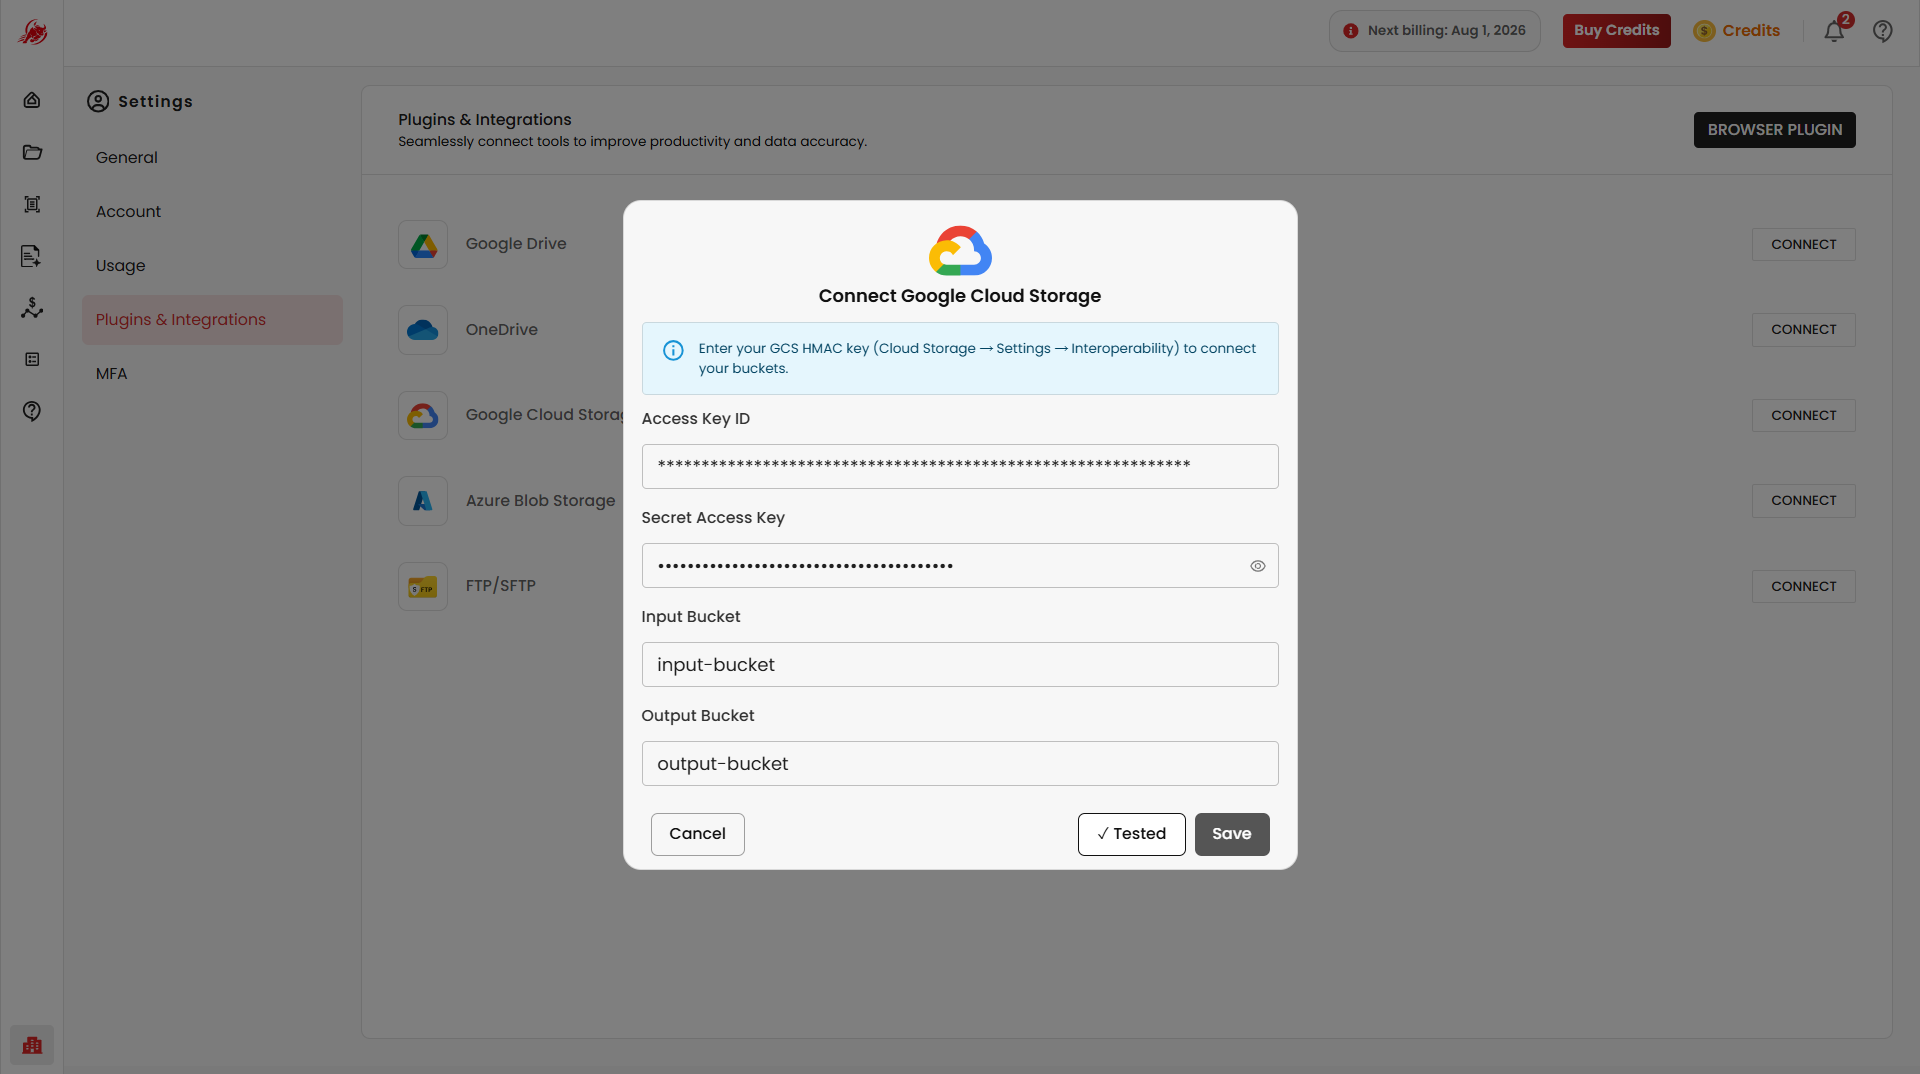Click the OneDrive cloud icon
1920x1074 pixels.
pyautogui.click(x=423, y=330)
